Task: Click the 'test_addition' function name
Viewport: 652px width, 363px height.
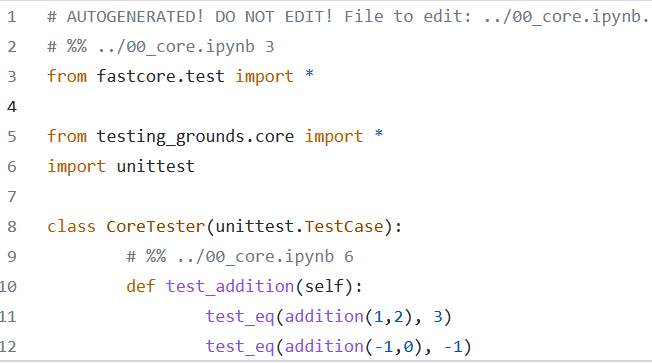Action: [230, 287]
